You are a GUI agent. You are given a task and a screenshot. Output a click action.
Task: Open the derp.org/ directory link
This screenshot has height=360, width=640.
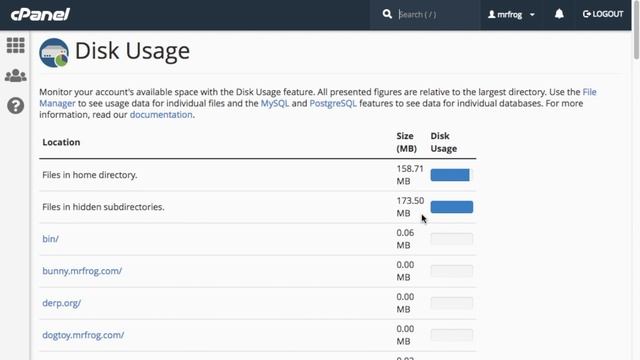62,303
